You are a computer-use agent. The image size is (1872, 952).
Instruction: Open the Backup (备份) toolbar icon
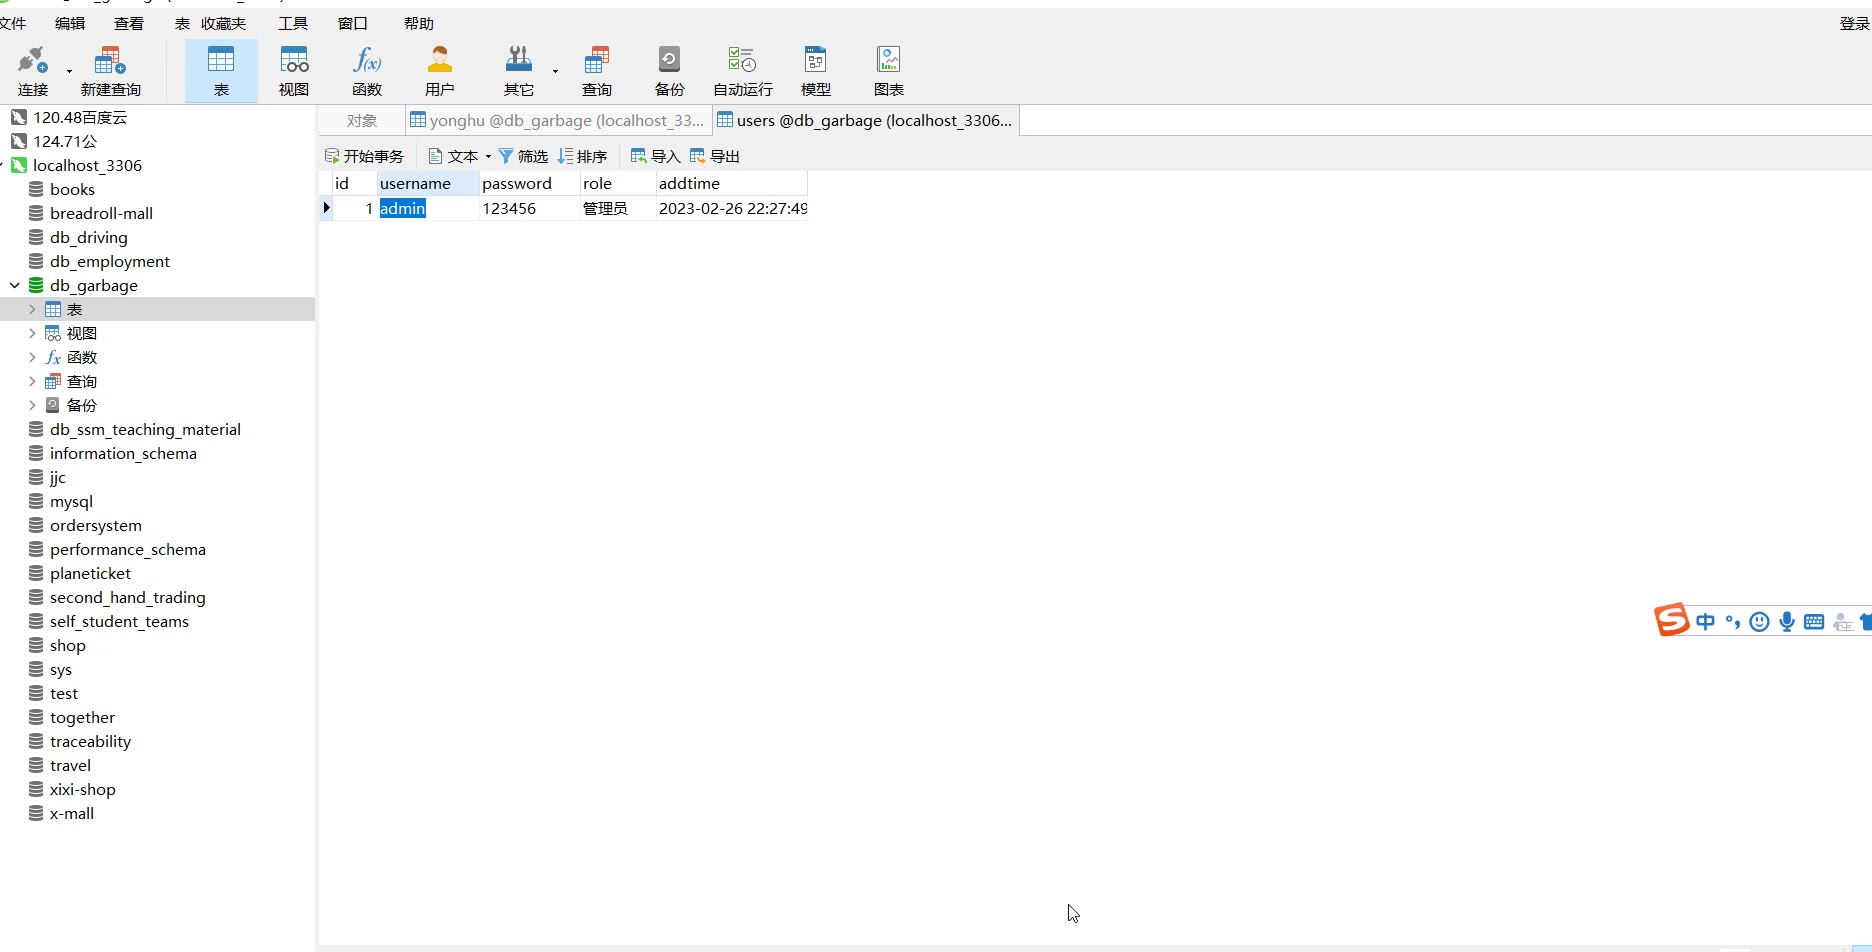[x=669, y=70]
